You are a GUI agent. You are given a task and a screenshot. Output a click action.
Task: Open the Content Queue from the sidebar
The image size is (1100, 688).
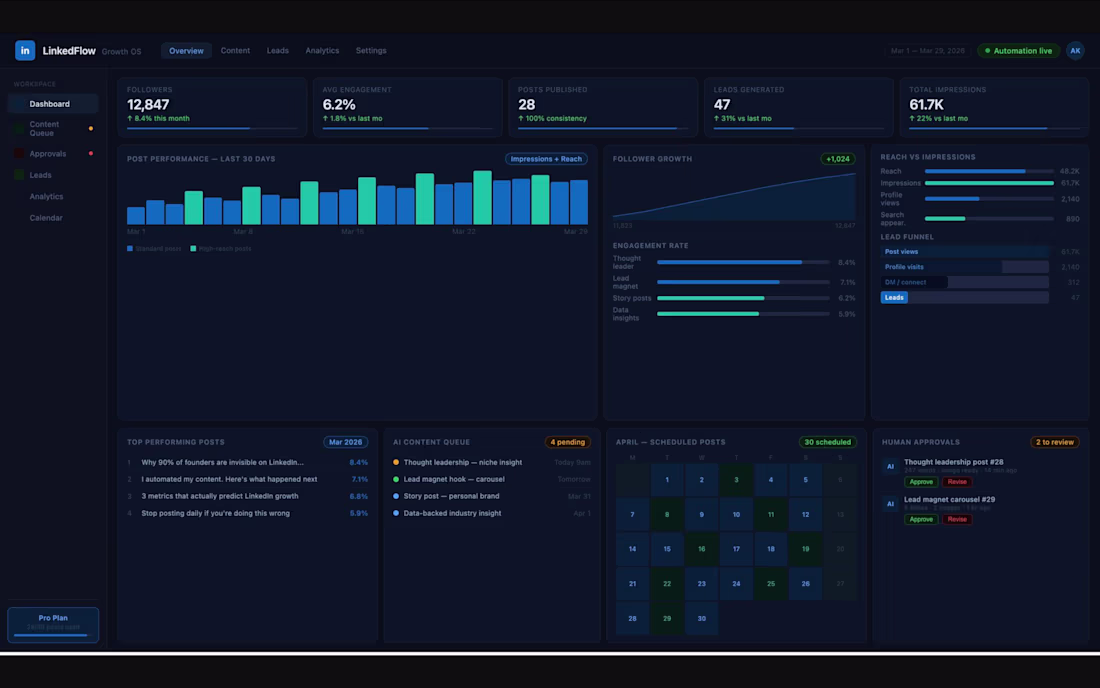(43, 127)
